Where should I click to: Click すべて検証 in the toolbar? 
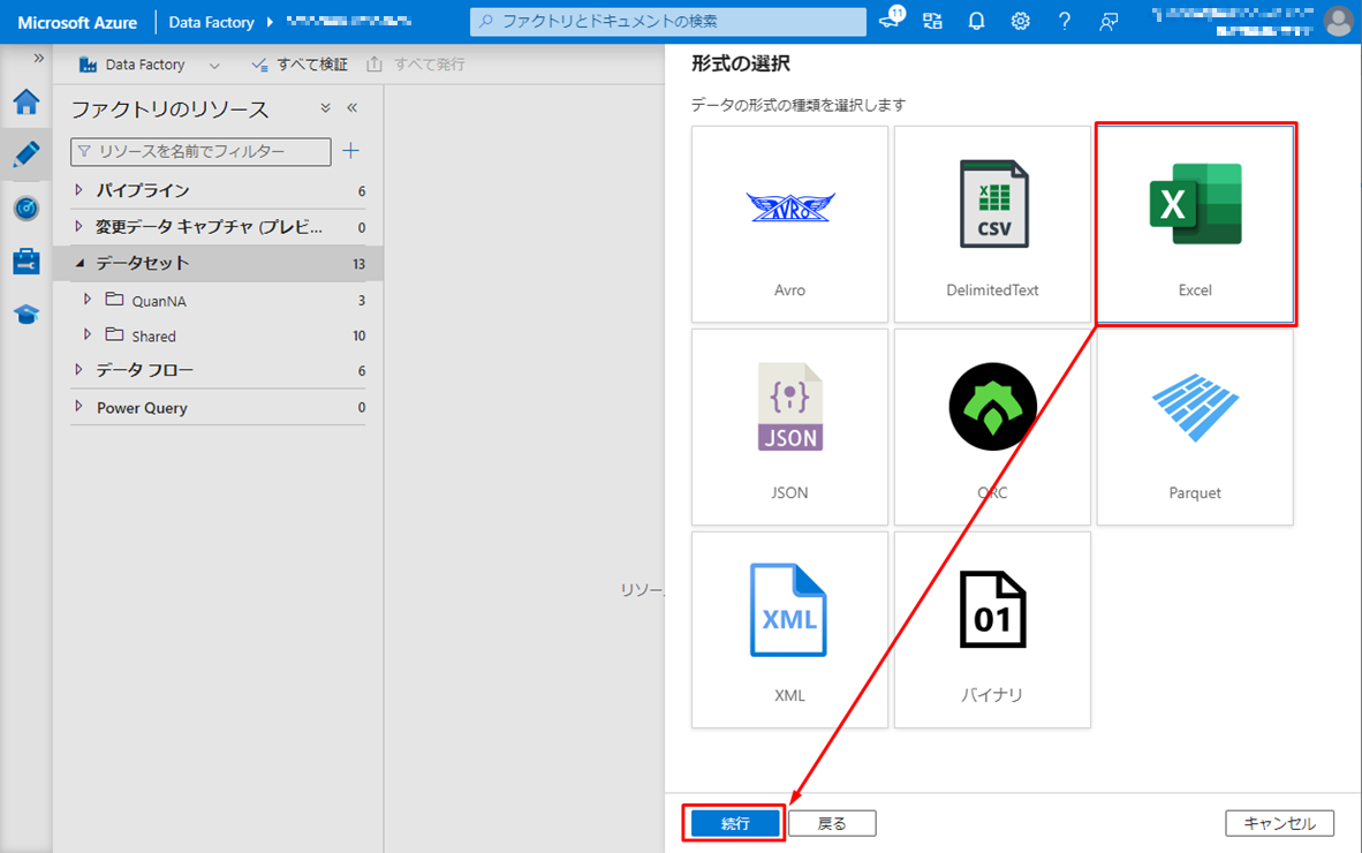point(300,65)
